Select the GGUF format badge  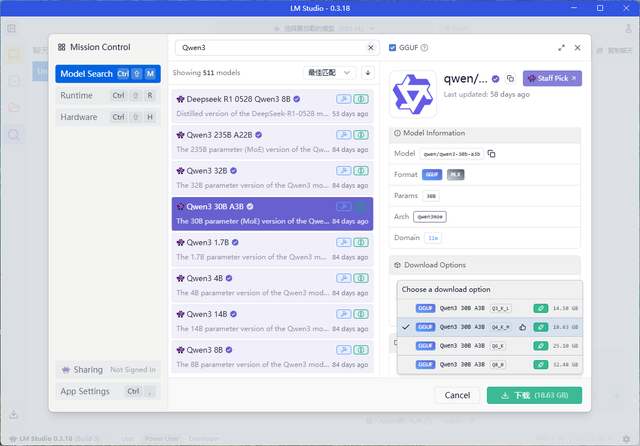(432, 175)
